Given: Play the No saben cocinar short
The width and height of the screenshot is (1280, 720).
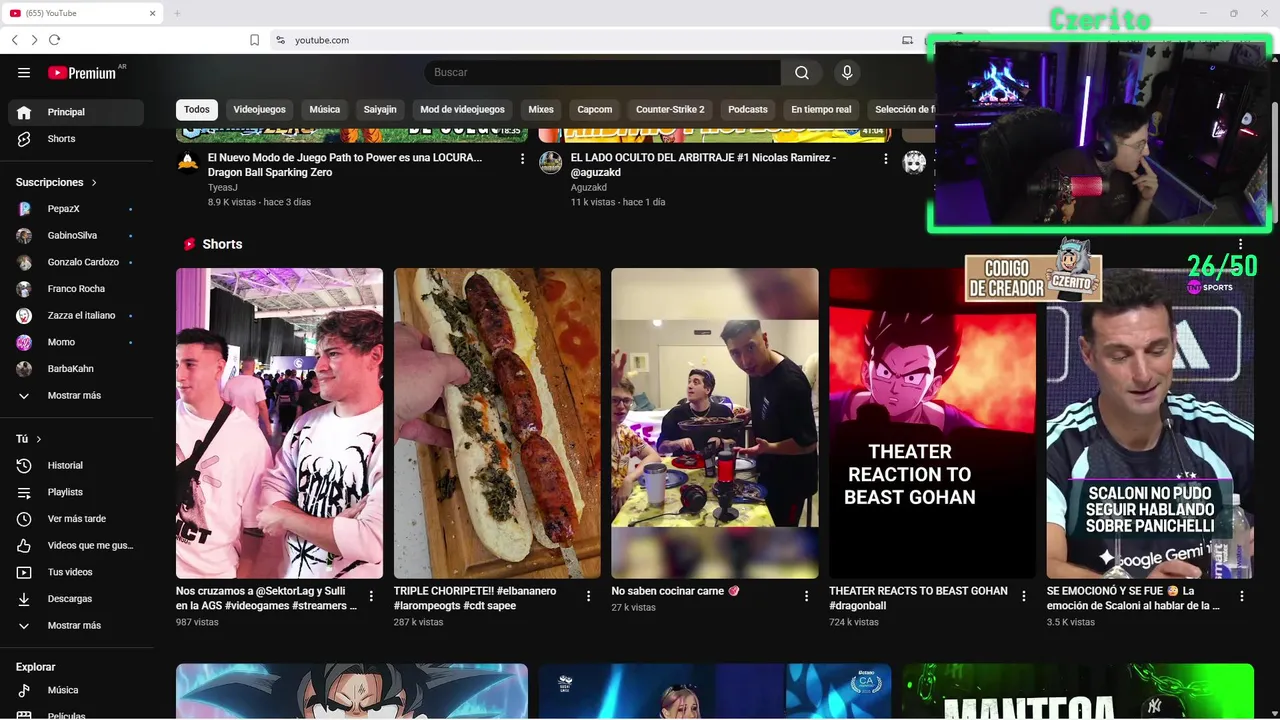Looking at the screenshot, I should pyautogui.click(x=715, y=423).
